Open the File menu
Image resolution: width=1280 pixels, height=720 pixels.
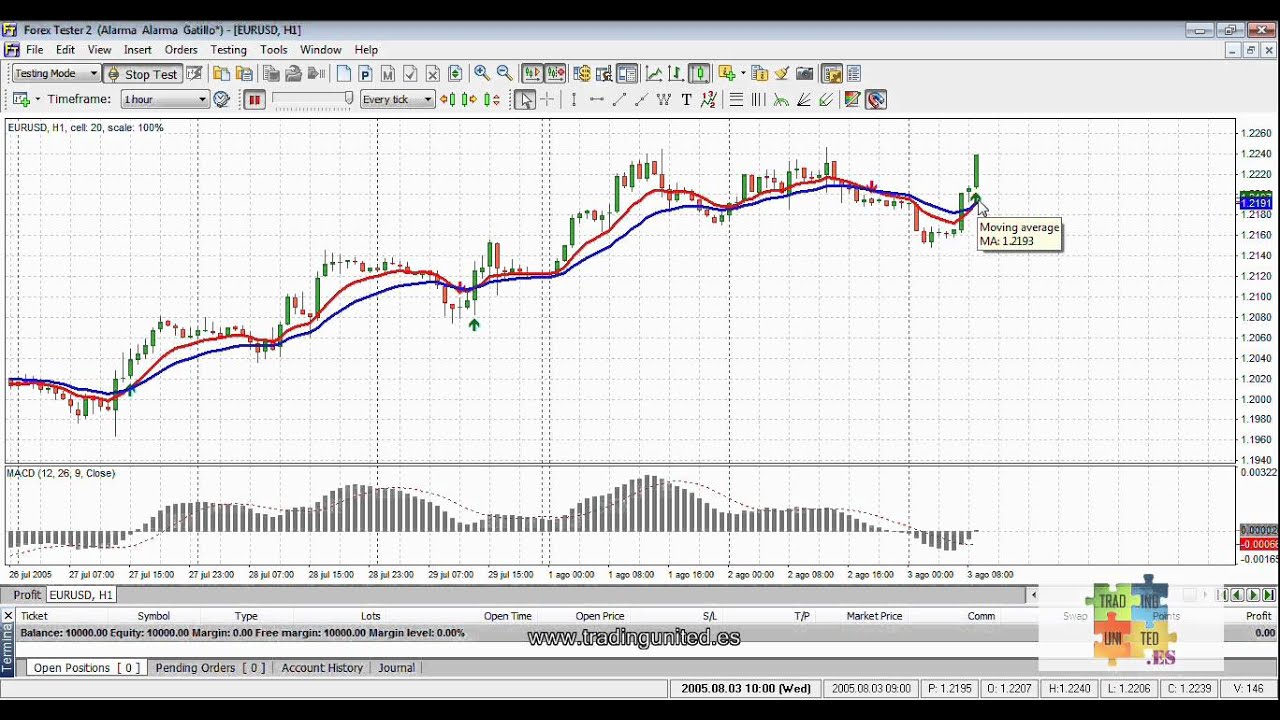35,49
